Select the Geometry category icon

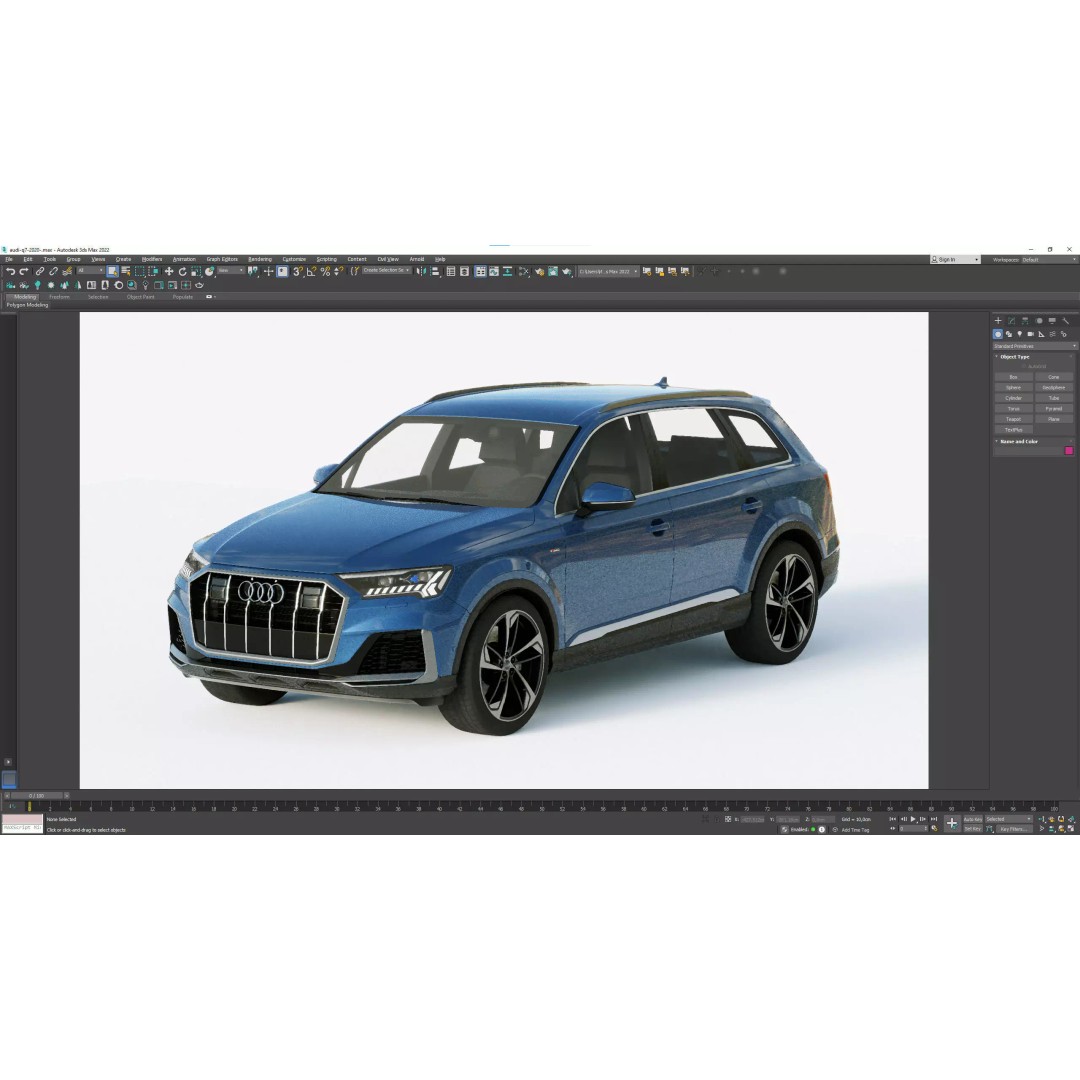pyautogui.click(x=998, y=334)
